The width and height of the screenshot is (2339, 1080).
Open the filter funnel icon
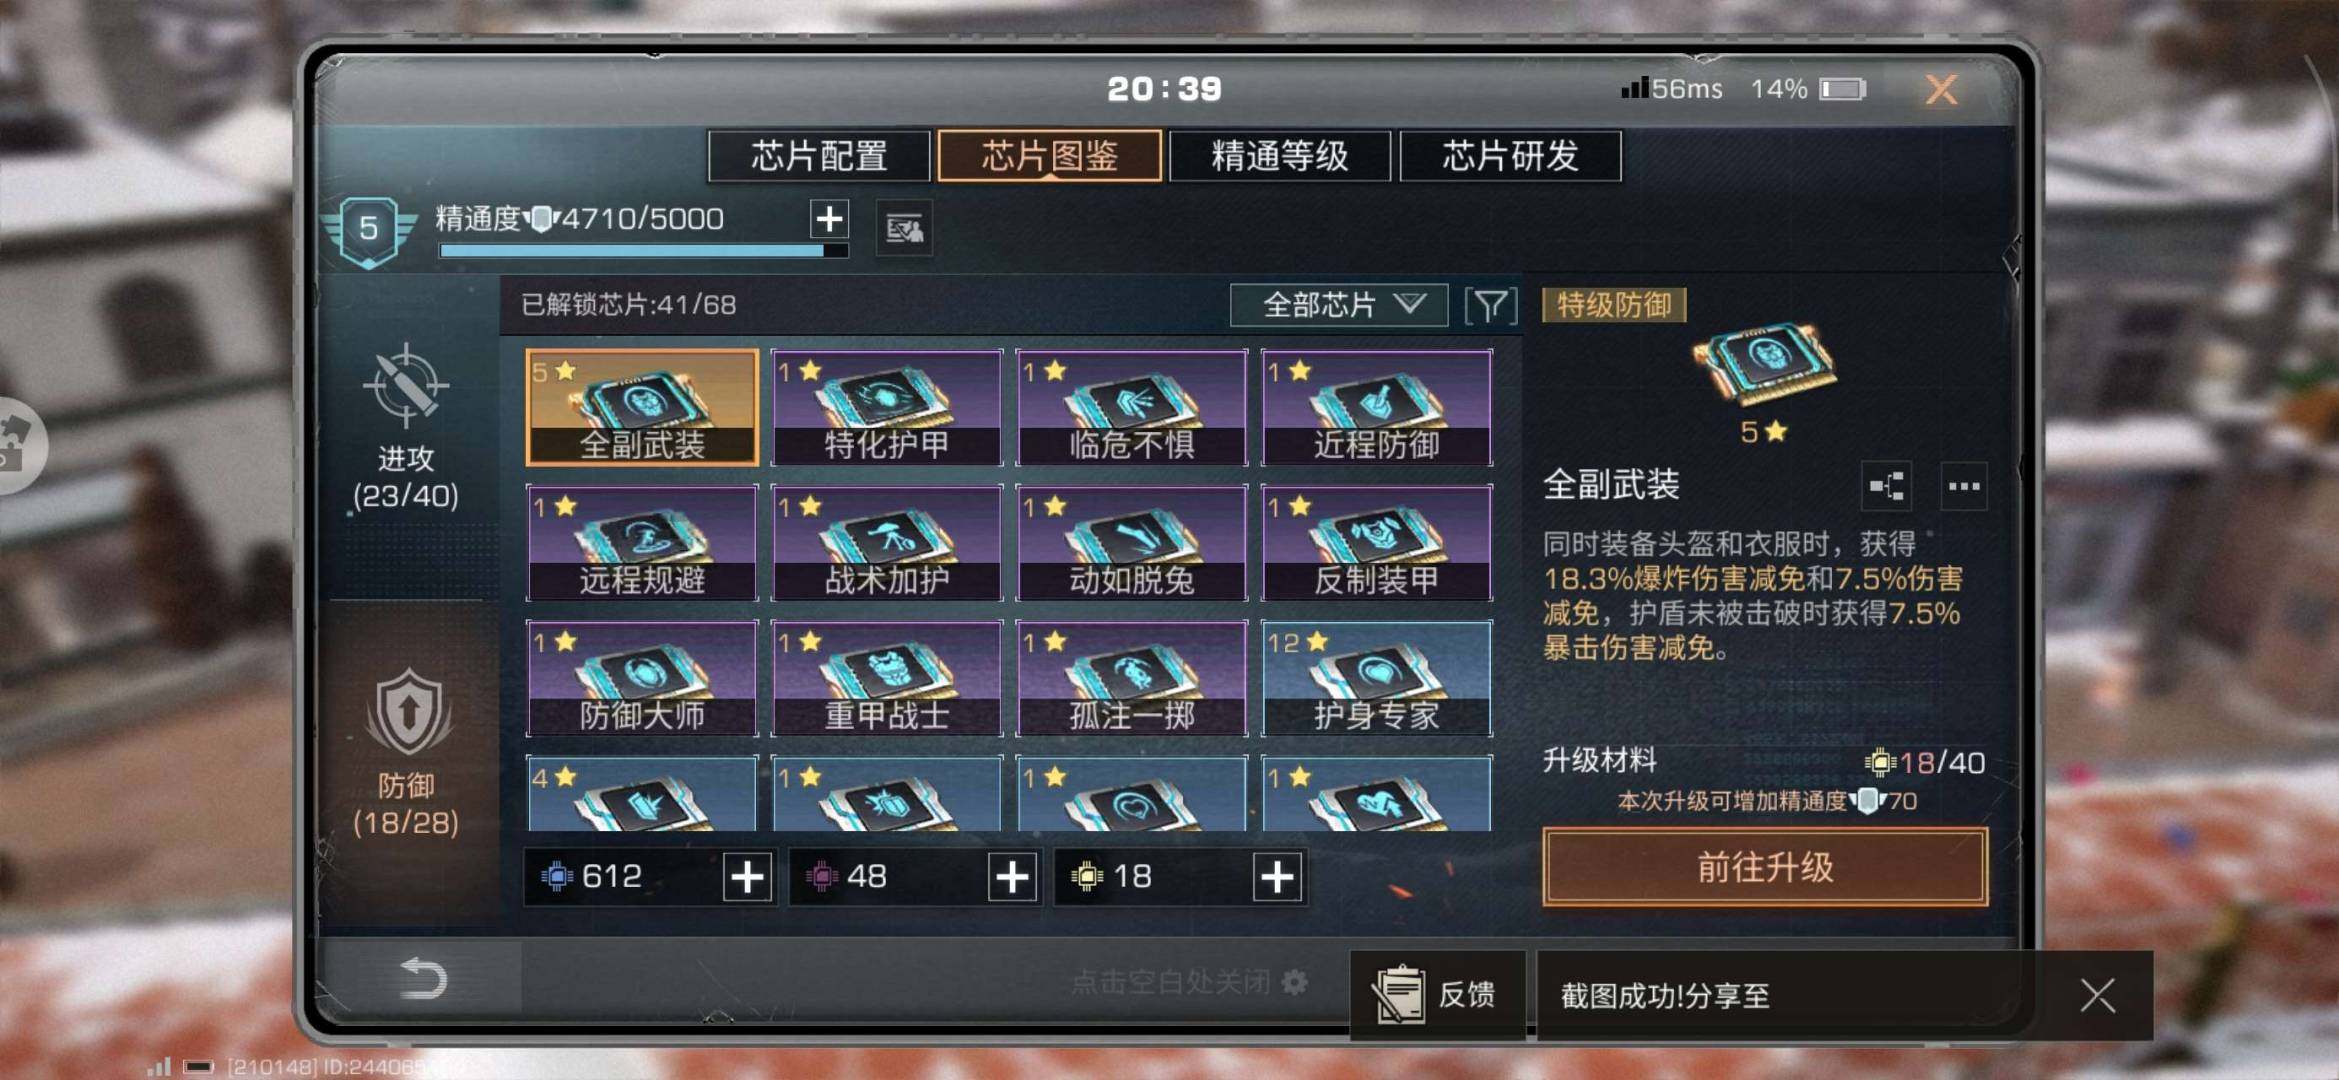pyautogui.click(x=1490, y=305)
